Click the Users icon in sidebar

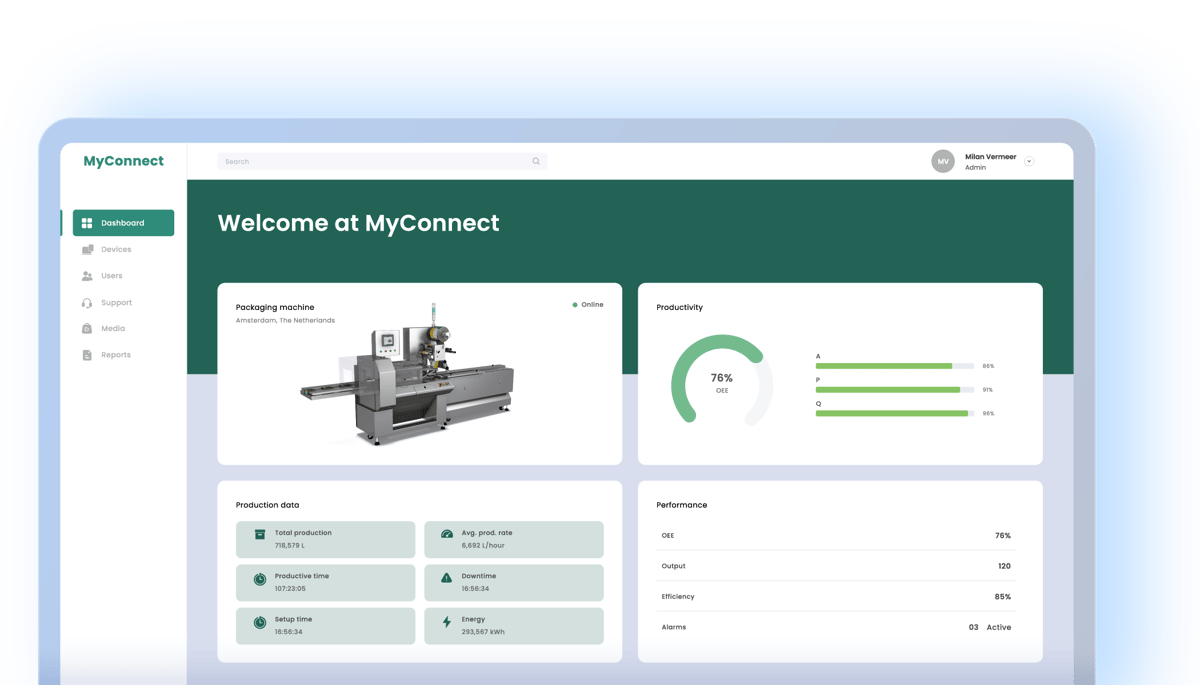pos(87,276)
